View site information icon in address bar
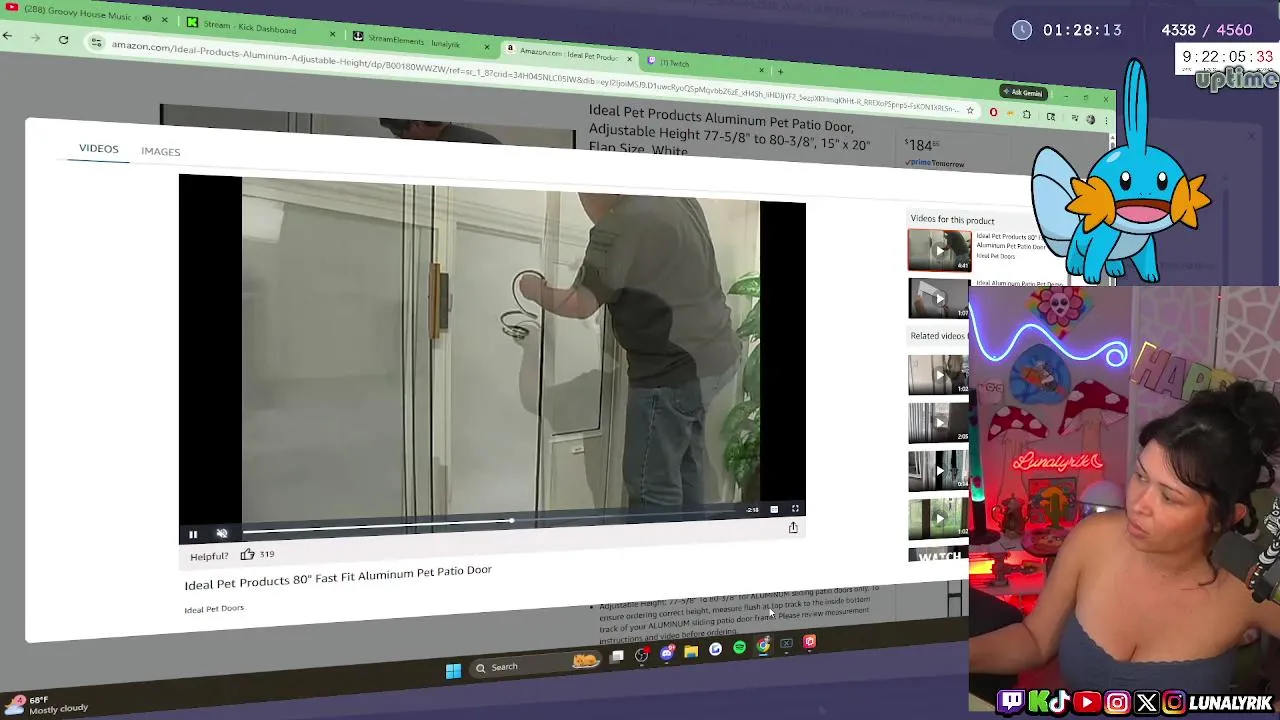The height and width of the screenshot is (720, 1280). tap(96, 42)
